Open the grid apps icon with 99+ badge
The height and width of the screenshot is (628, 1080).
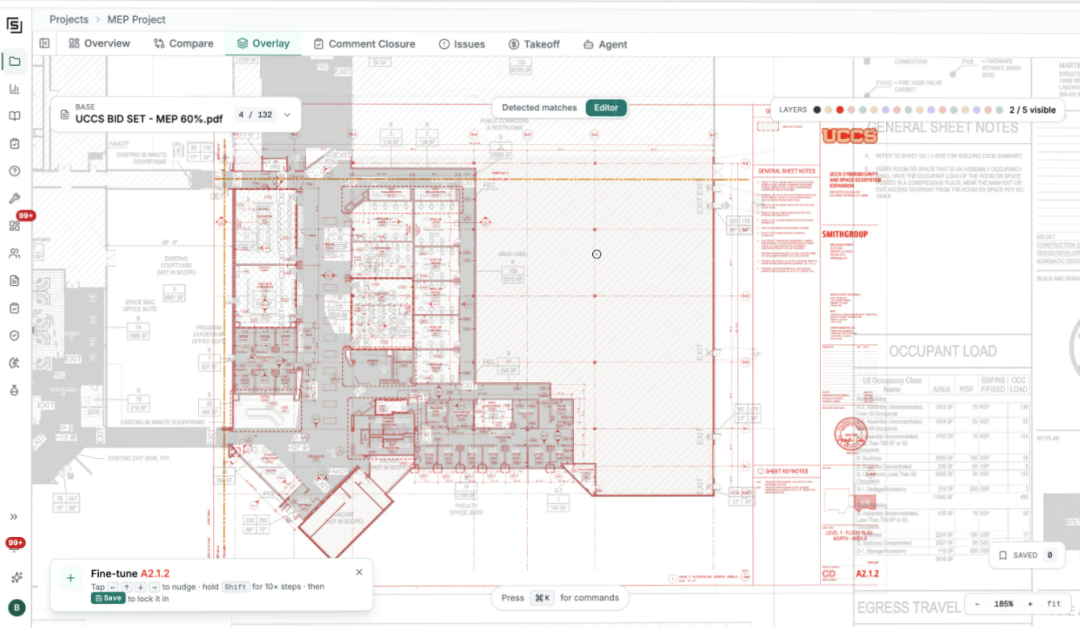tap(14, 226)
